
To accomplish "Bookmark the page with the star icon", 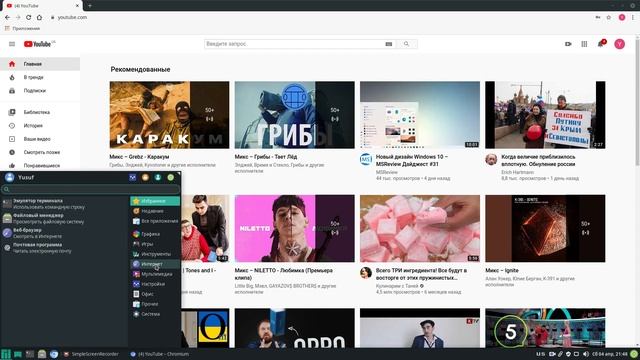I will coord(609,17).
